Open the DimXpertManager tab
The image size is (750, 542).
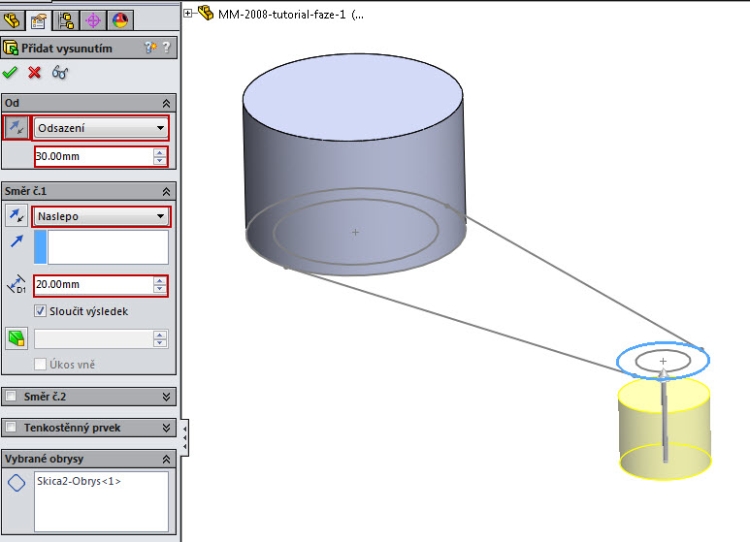93,21
